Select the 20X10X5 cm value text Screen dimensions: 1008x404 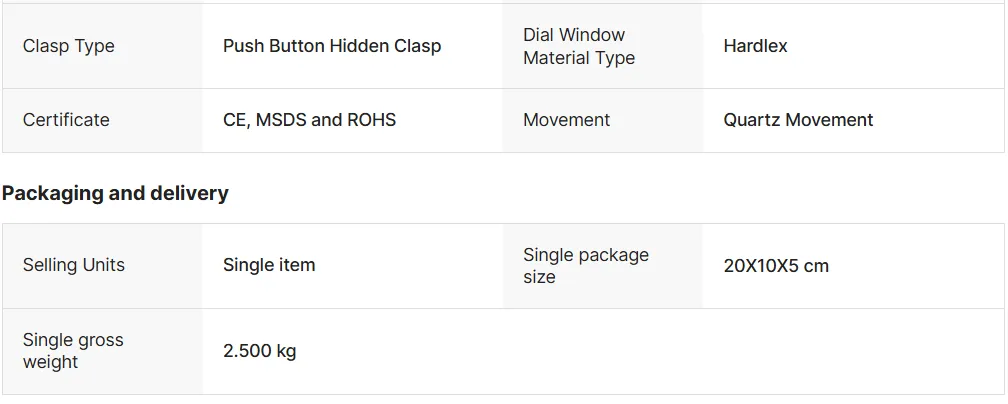tap(776, 266)
